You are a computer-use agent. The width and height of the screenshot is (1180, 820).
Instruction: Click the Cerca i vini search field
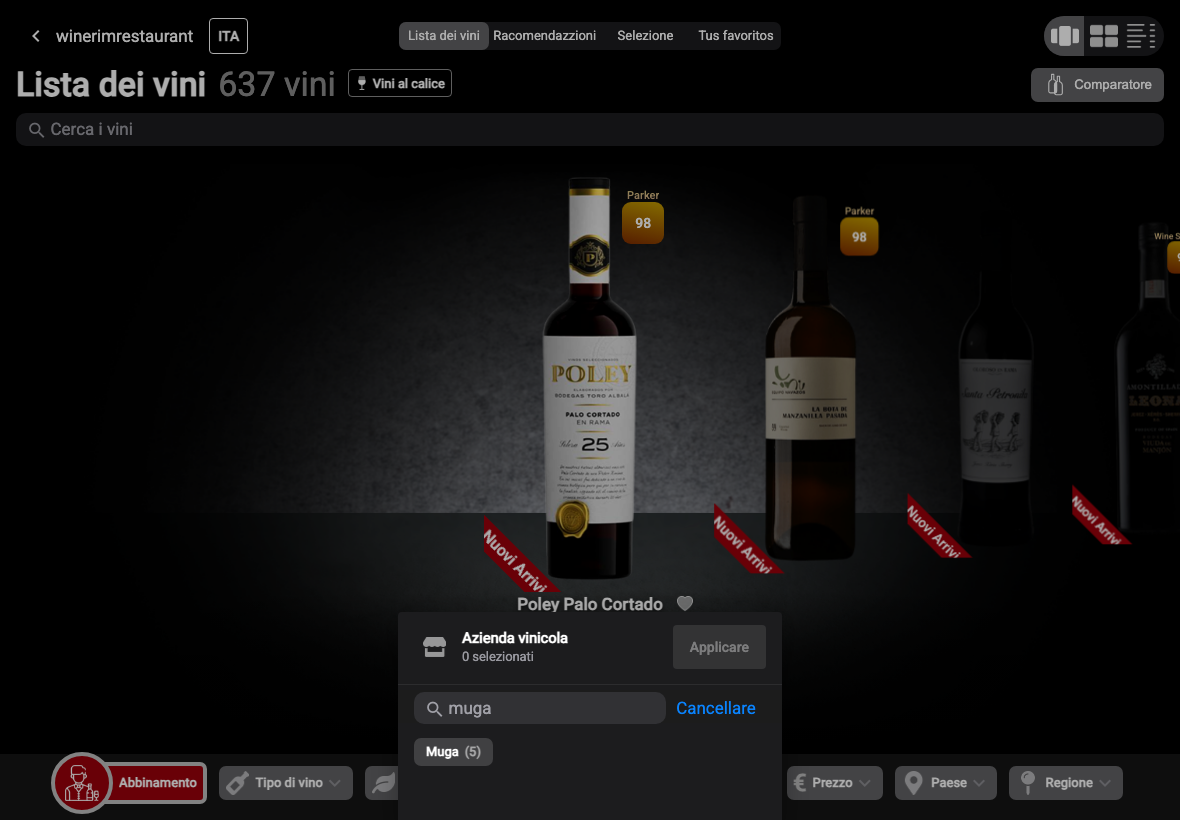click(x=589, y=129)
